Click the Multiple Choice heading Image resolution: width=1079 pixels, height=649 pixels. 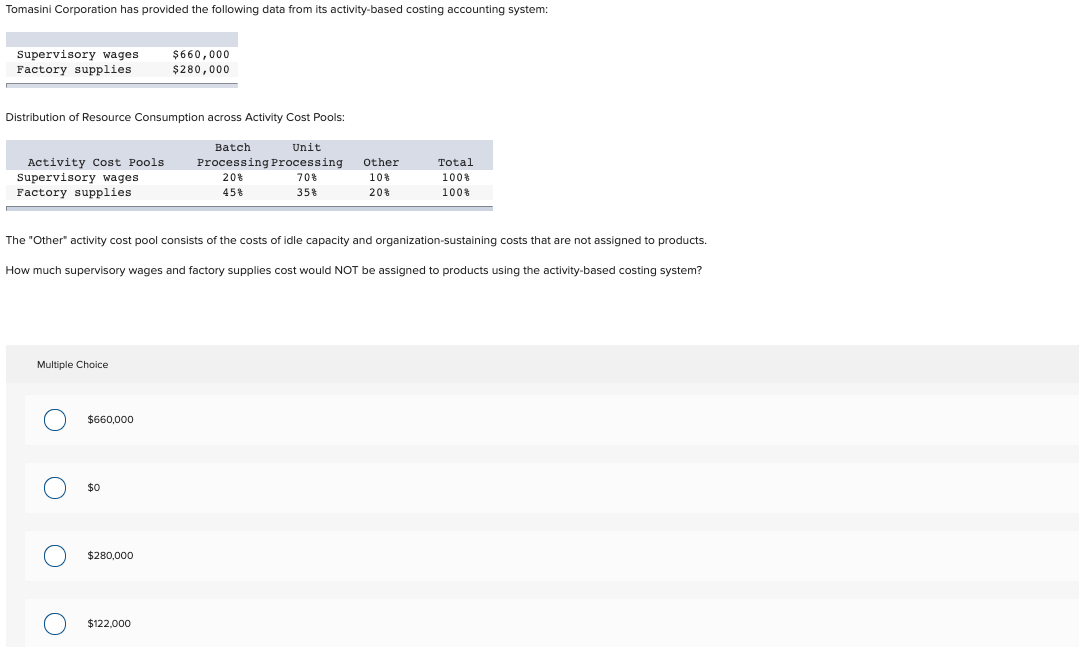point(72,364)
